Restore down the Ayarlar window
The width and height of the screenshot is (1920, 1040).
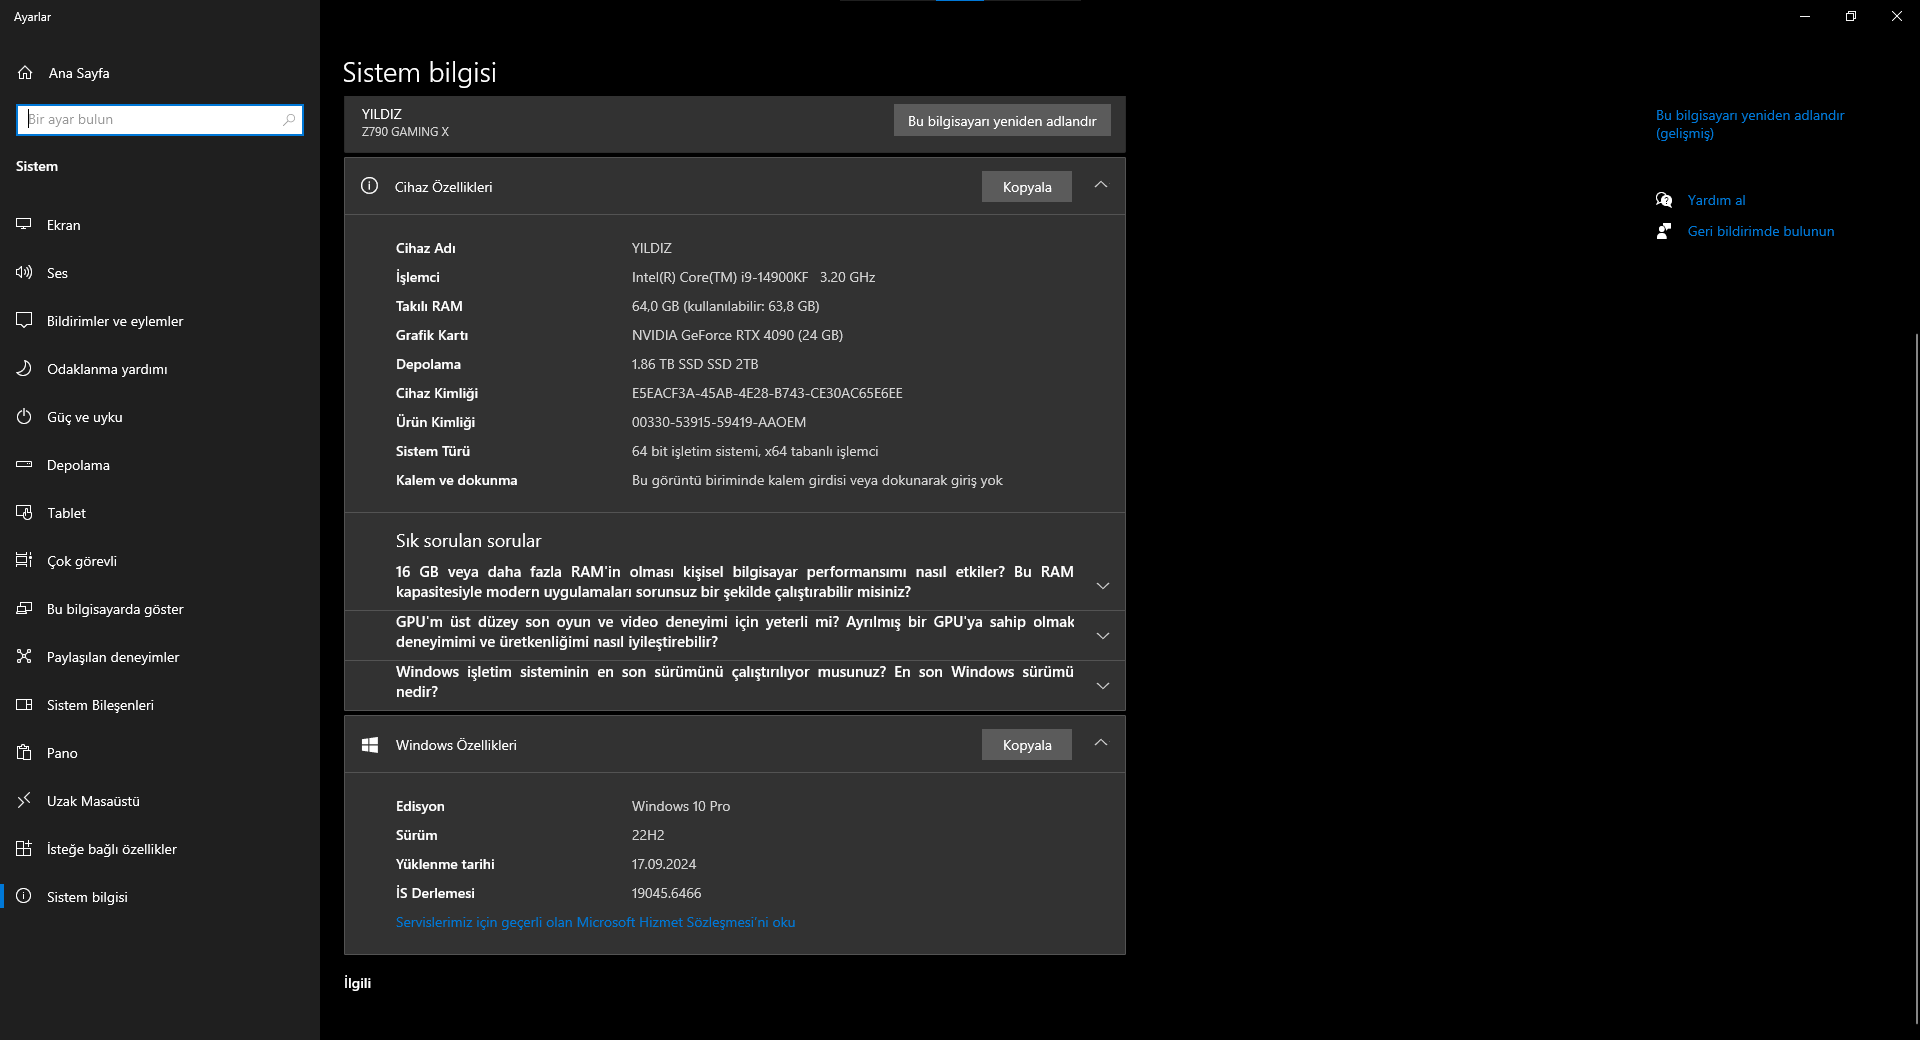click(1851, 16)
